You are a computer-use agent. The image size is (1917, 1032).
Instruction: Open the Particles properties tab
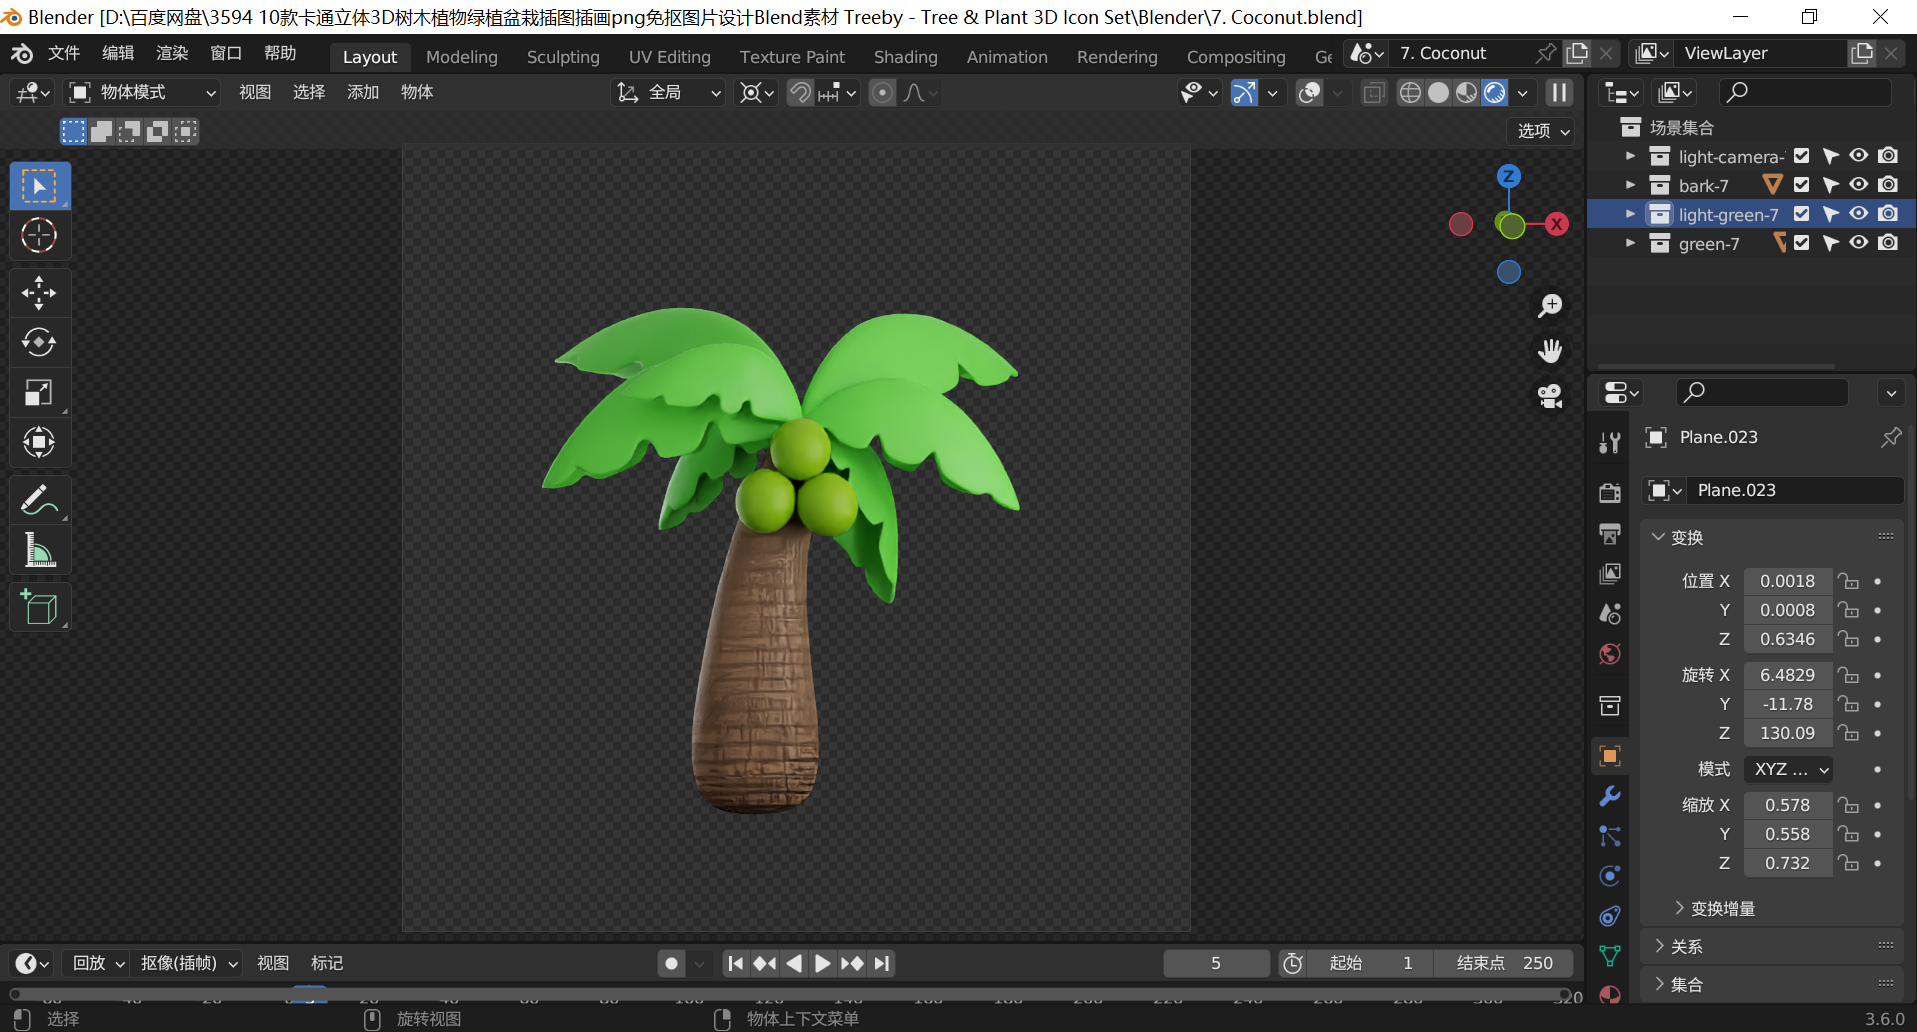coord(1610,836)
